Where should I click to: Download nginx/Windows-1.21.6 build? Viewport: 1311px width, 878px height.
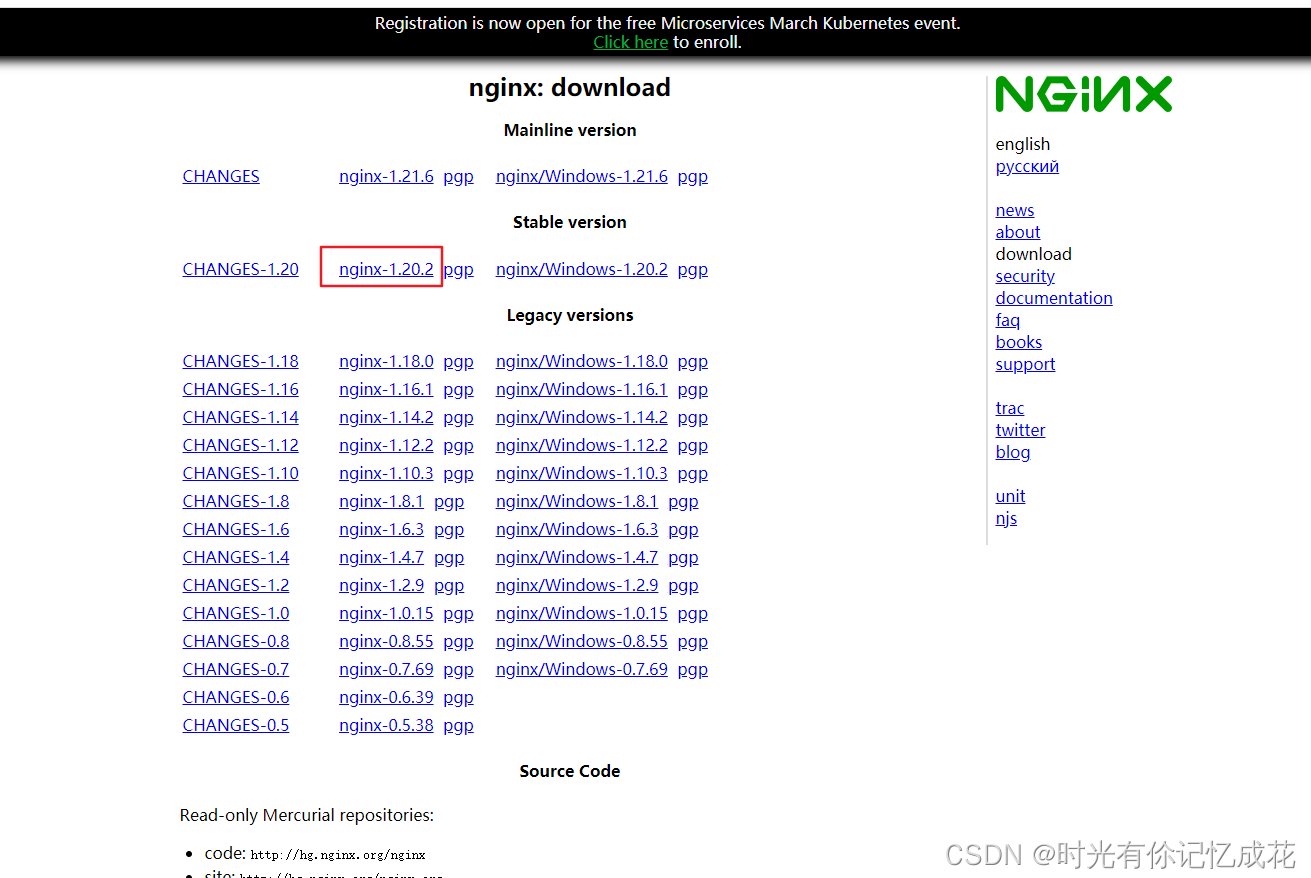(x=581, y=176)
